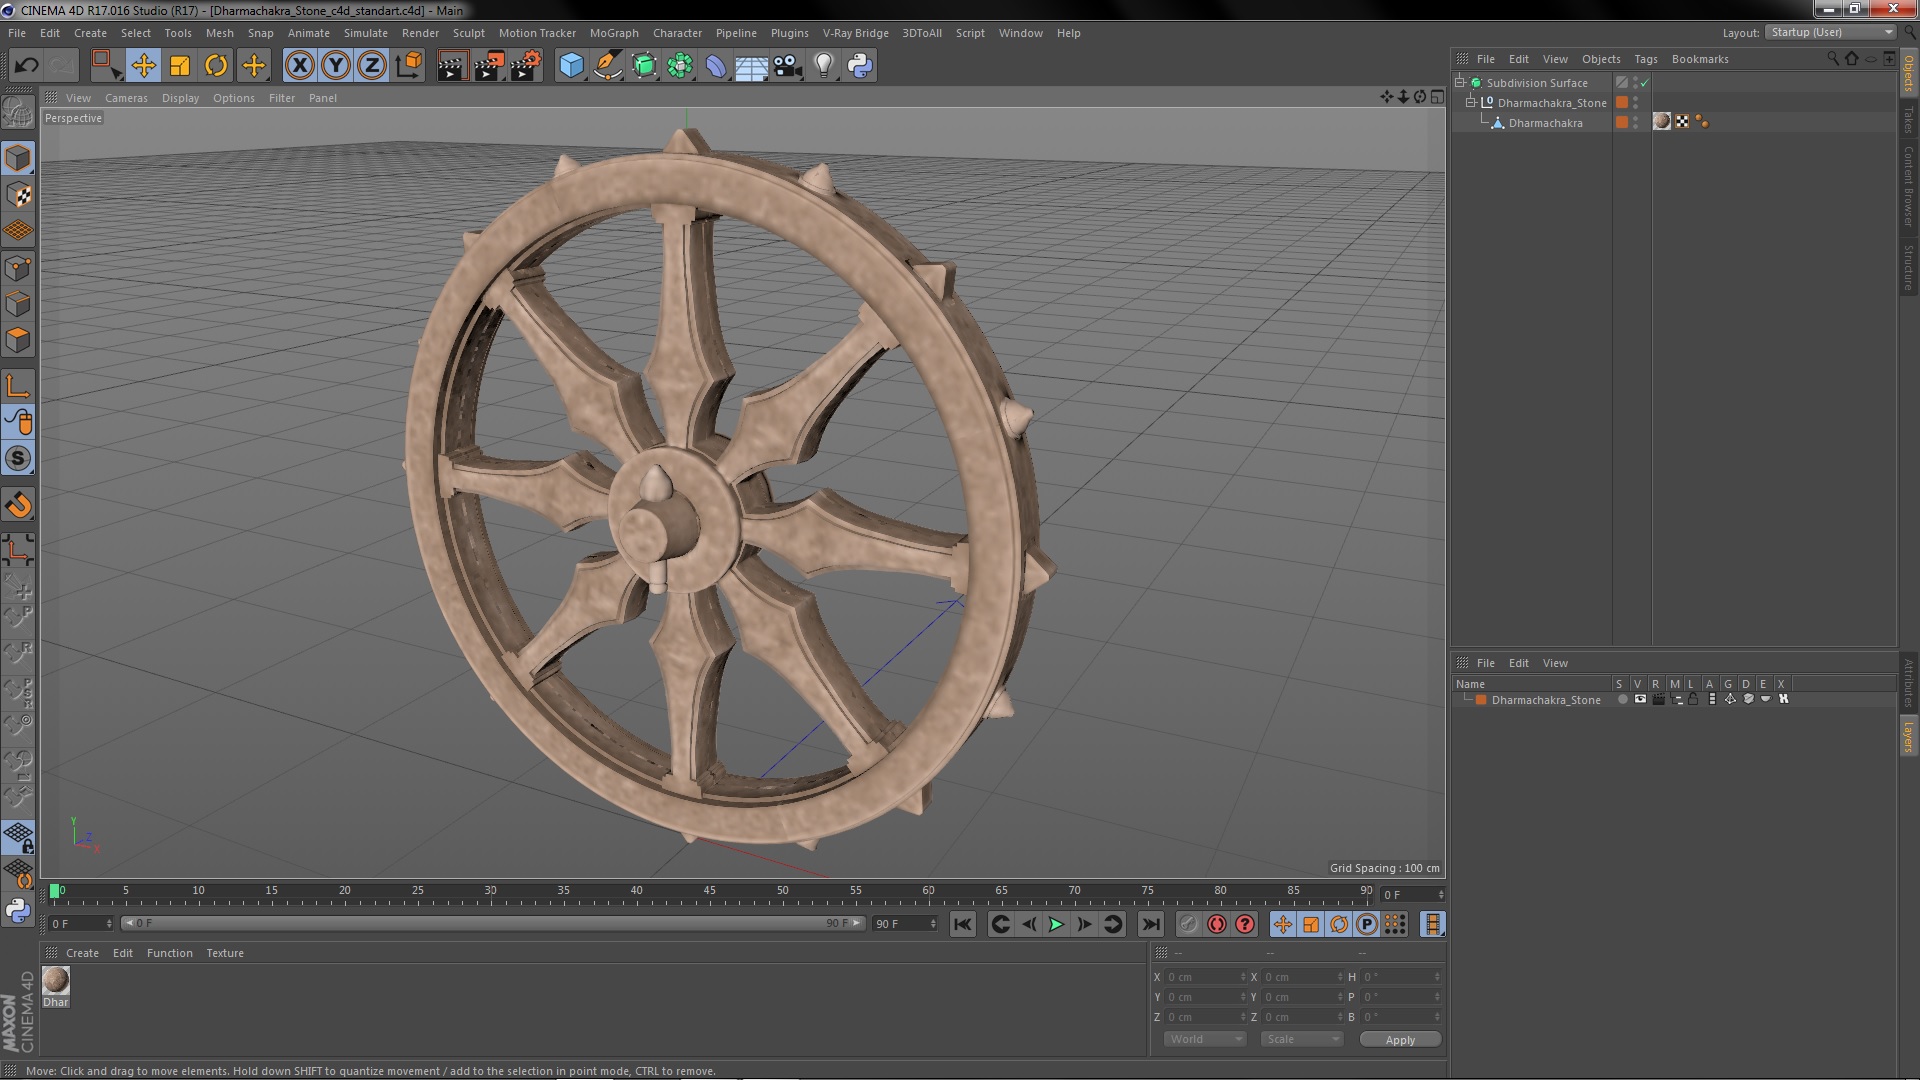Viewport: 1920px width, 1080px height.
Task: Toggle the Z-axis lock button
Action: pos(371,66)
